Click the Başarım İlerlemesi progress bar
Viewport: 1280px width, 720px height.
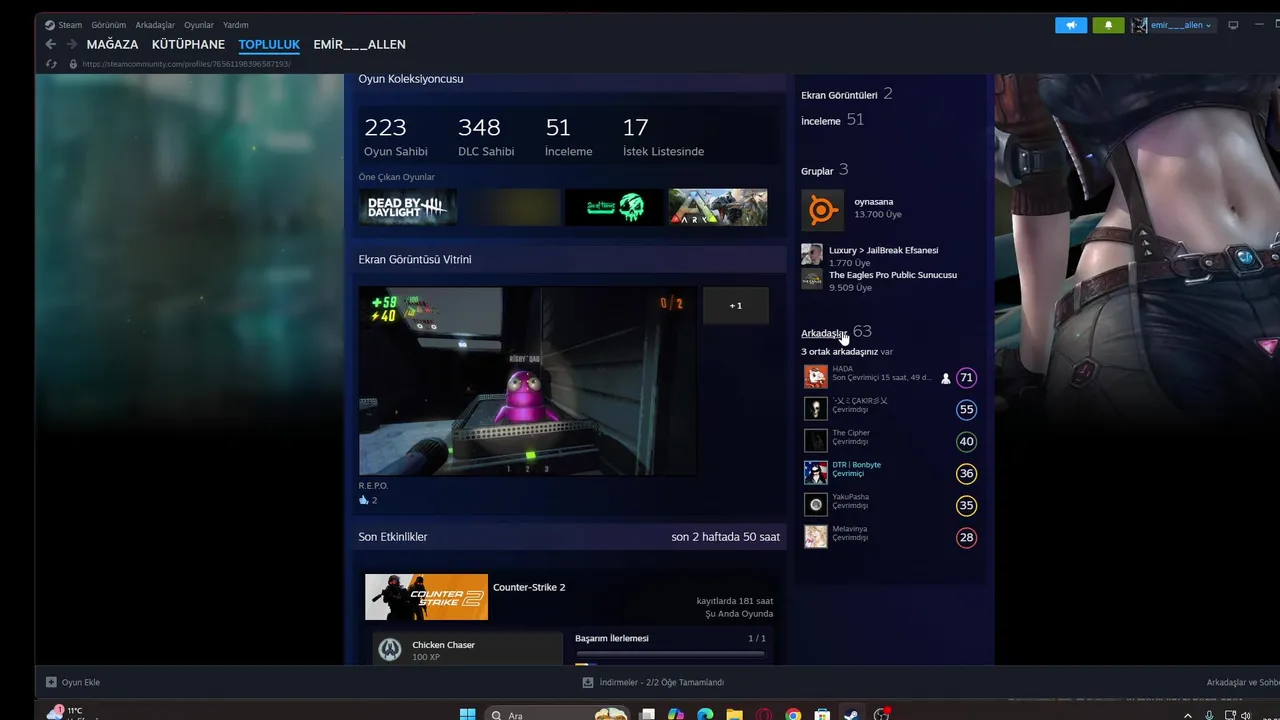pyautogui.click(x=670, y=654)
